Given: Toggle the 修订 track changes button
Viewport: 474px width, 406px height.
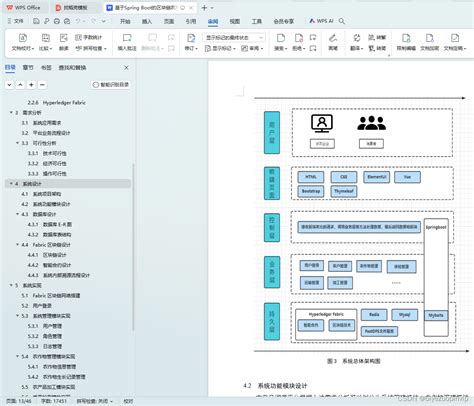Looking at the screenshot, I should tap(191, 42).
